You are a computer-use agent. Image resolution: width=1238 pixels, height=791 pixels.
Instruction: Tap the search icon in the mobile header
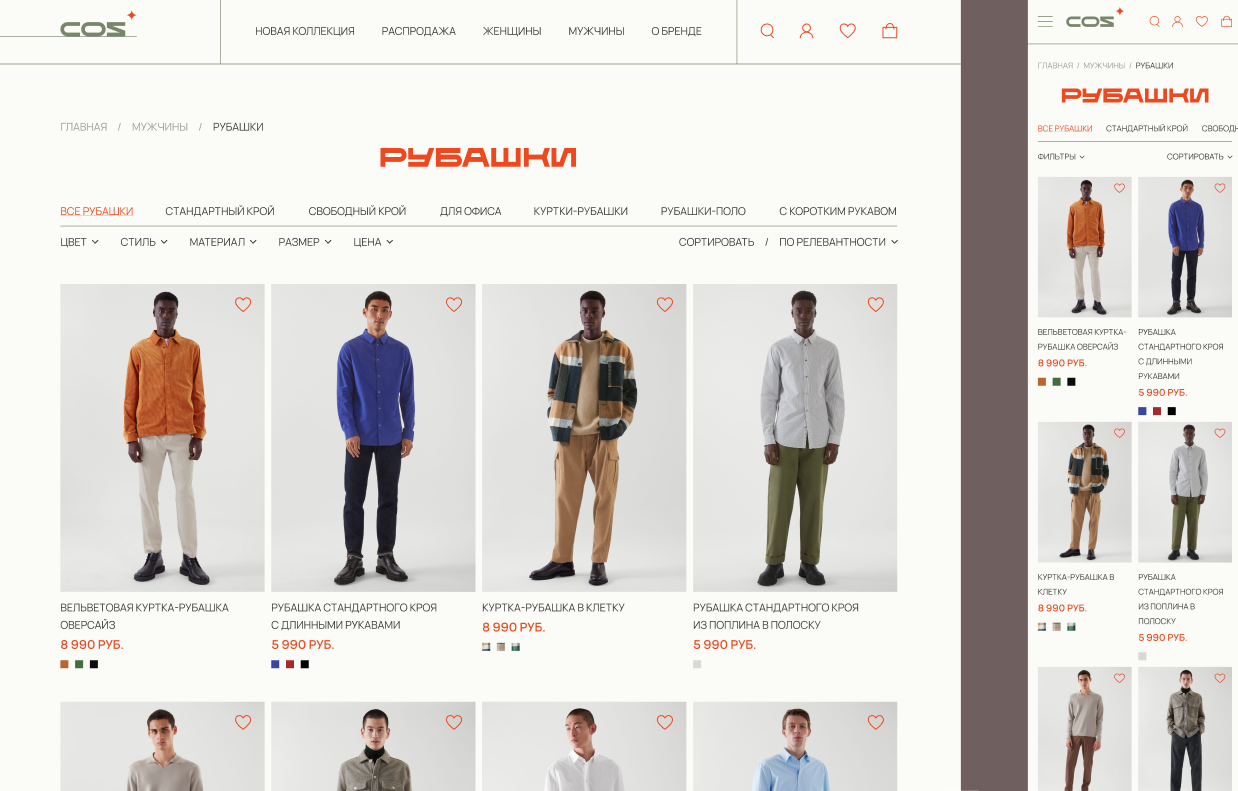pos(1155,21)
